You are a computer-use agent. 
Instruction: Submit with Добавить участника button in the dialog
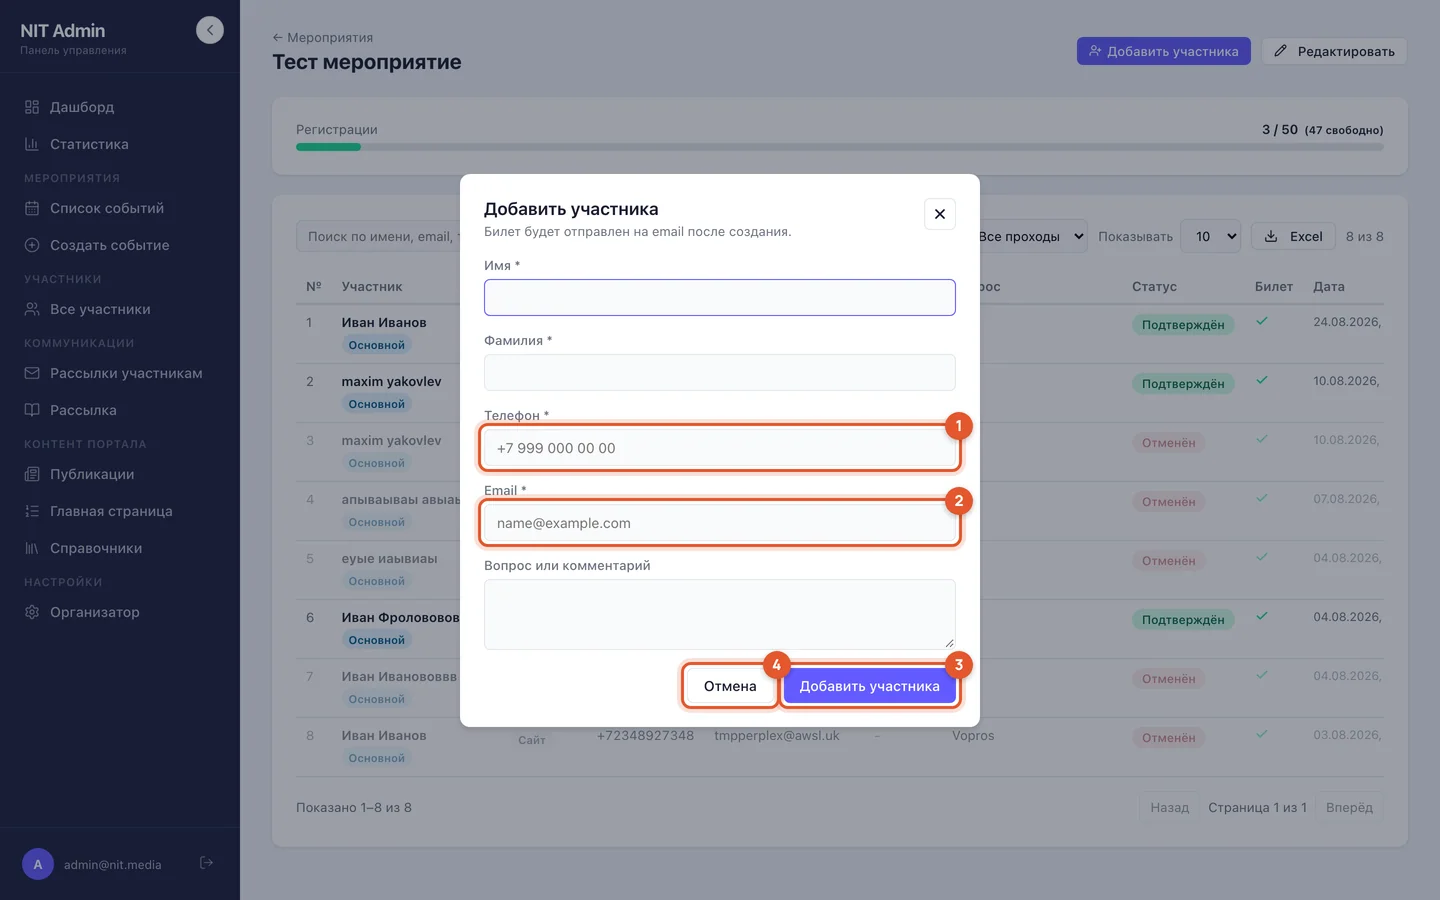(x=870, y=686)
